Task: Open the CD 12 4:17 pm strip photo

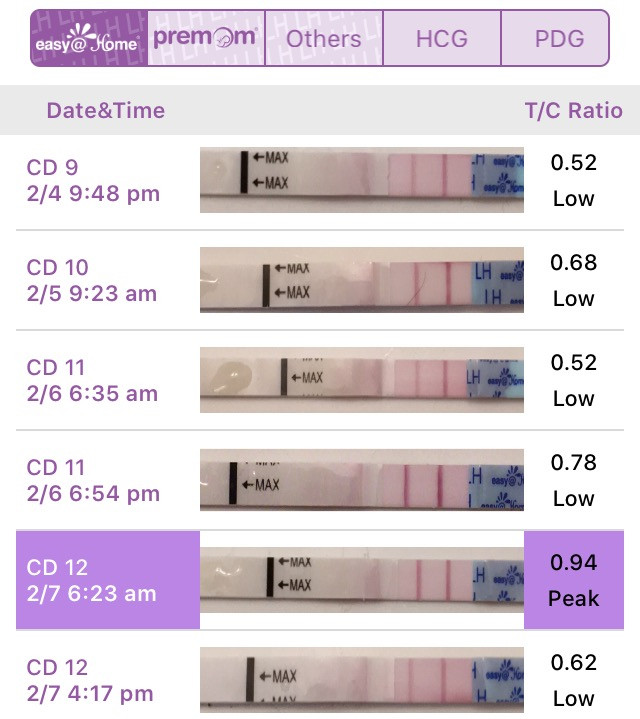Action: 362,680
